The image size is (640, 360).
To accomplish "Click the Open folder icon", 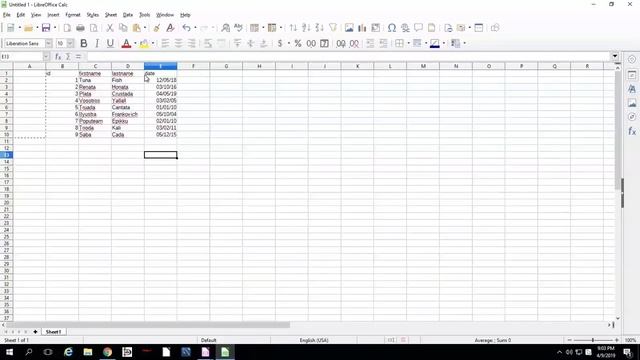I will click(28, 28).
